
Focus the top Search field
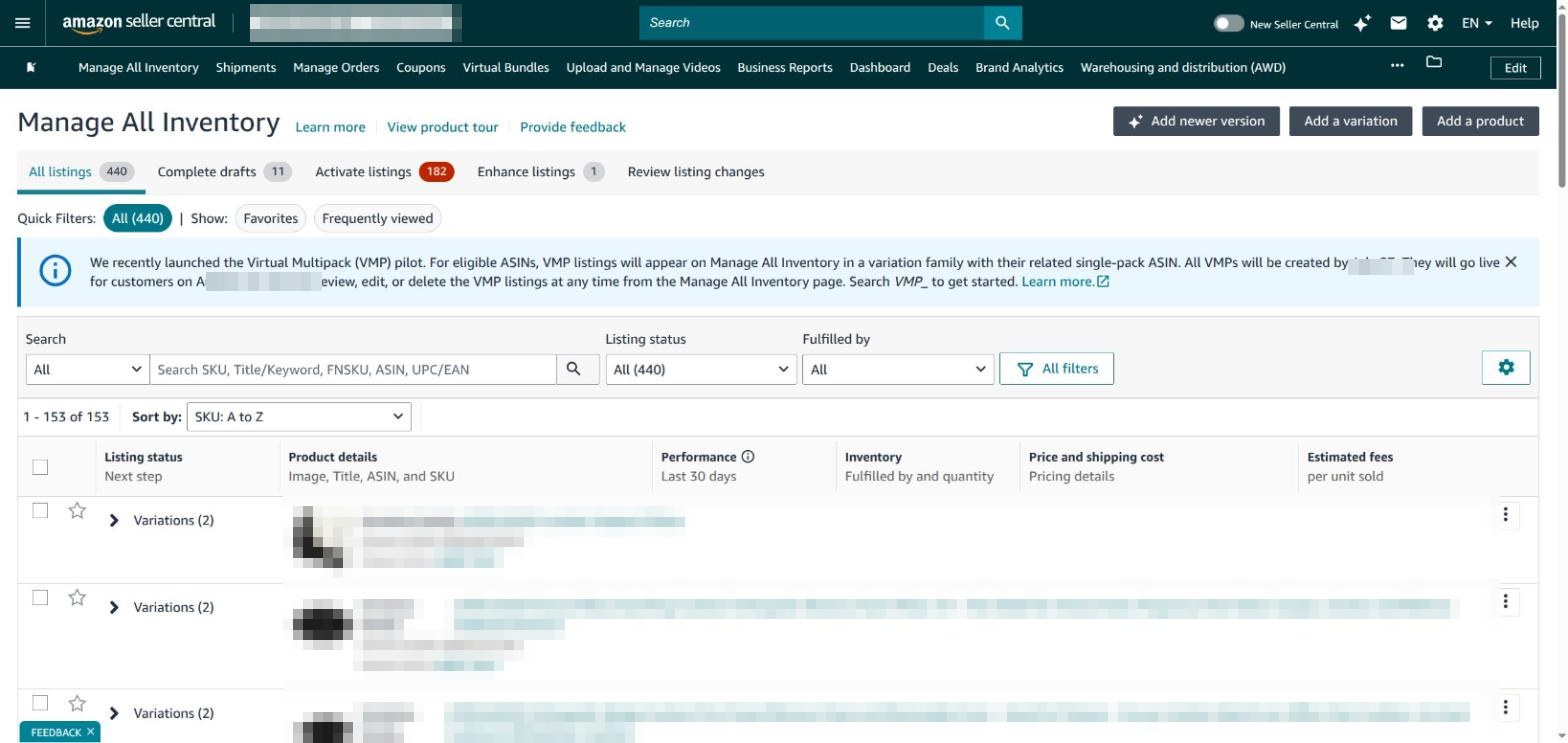(x=811, y=23)
